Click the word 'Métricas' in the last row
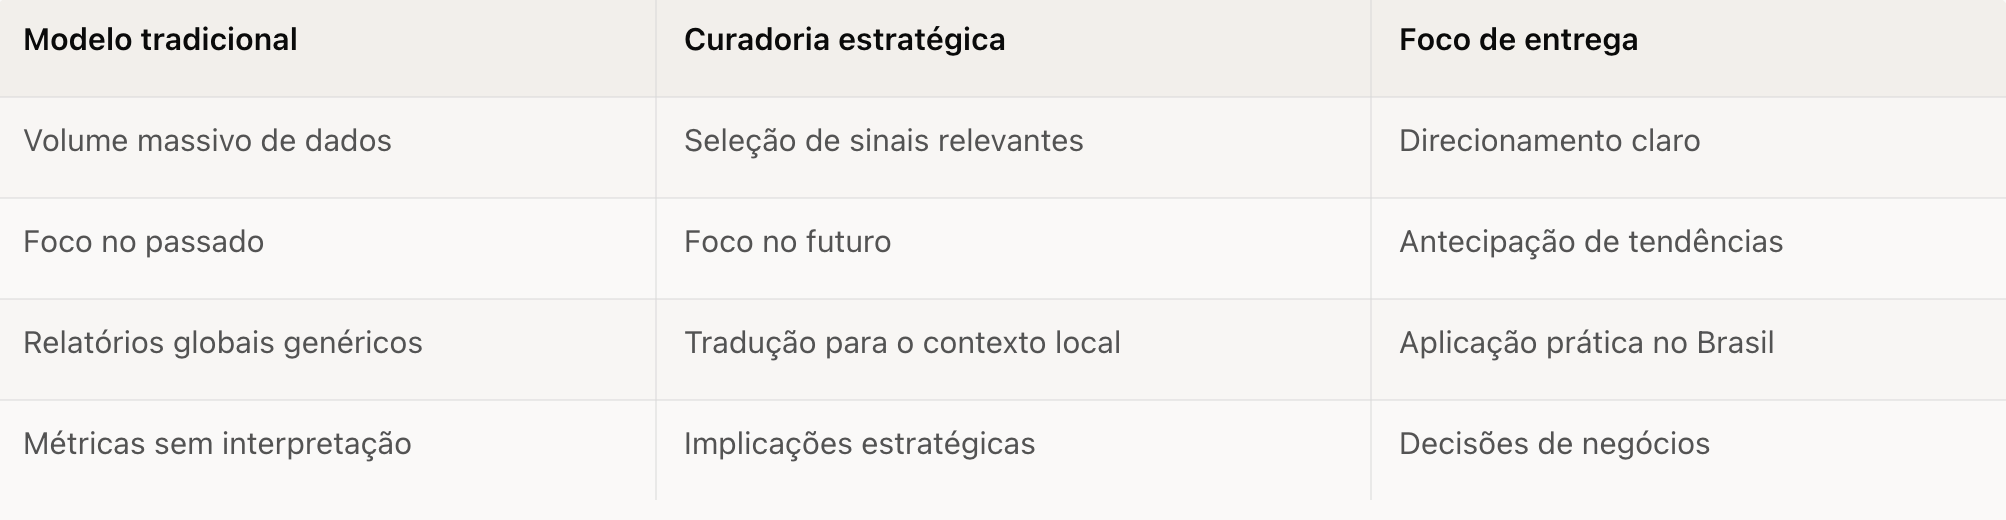 (x=84, y=444)
